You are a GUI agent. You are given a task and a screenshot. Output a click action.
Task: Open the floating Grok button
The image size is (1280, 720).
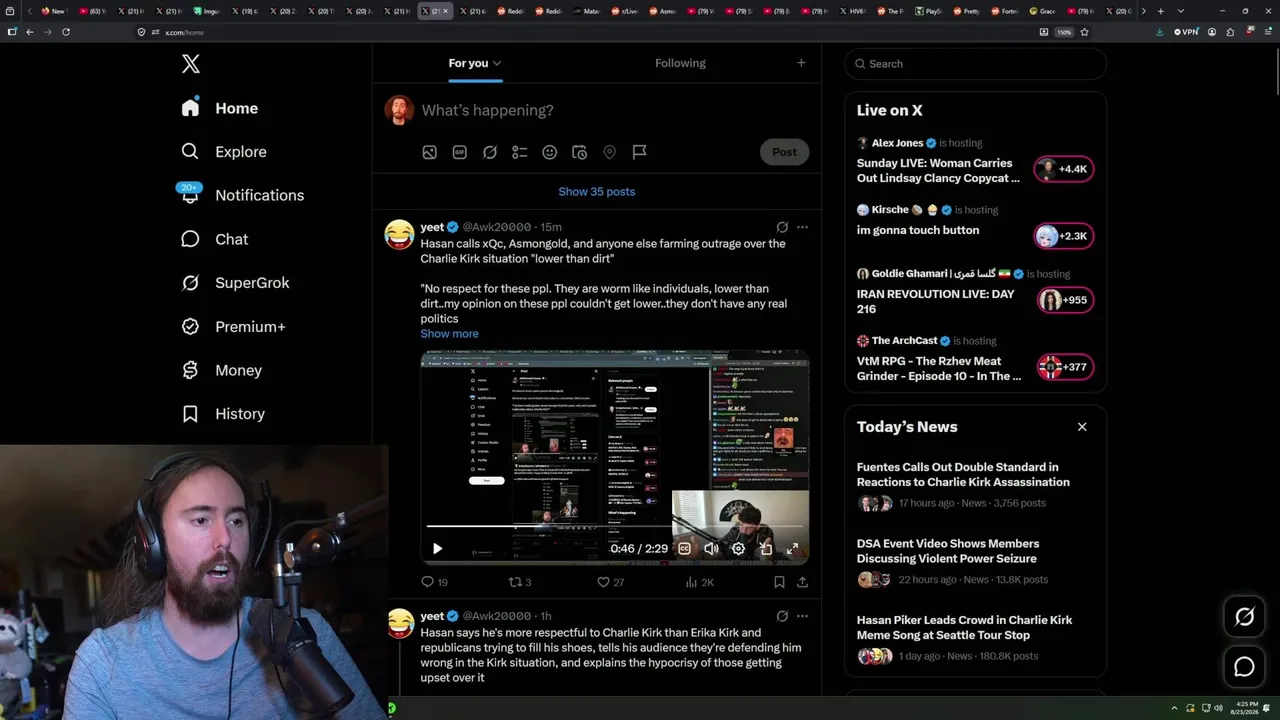point(1244,617)
